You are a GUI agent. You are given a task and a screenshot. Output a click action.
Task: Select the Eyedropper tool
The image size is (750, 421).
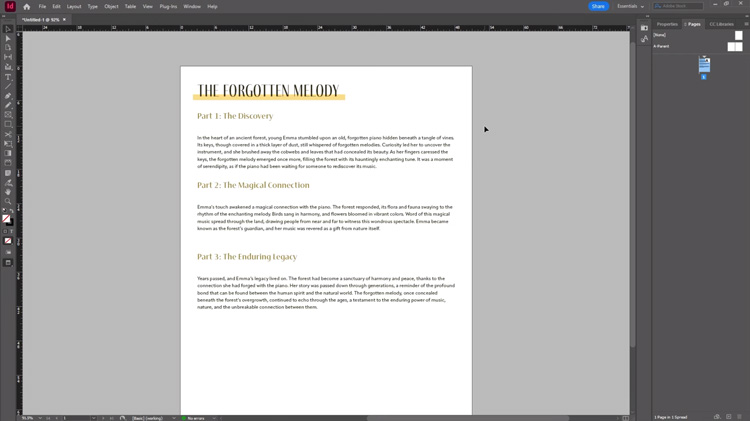(x=8, y=183)
